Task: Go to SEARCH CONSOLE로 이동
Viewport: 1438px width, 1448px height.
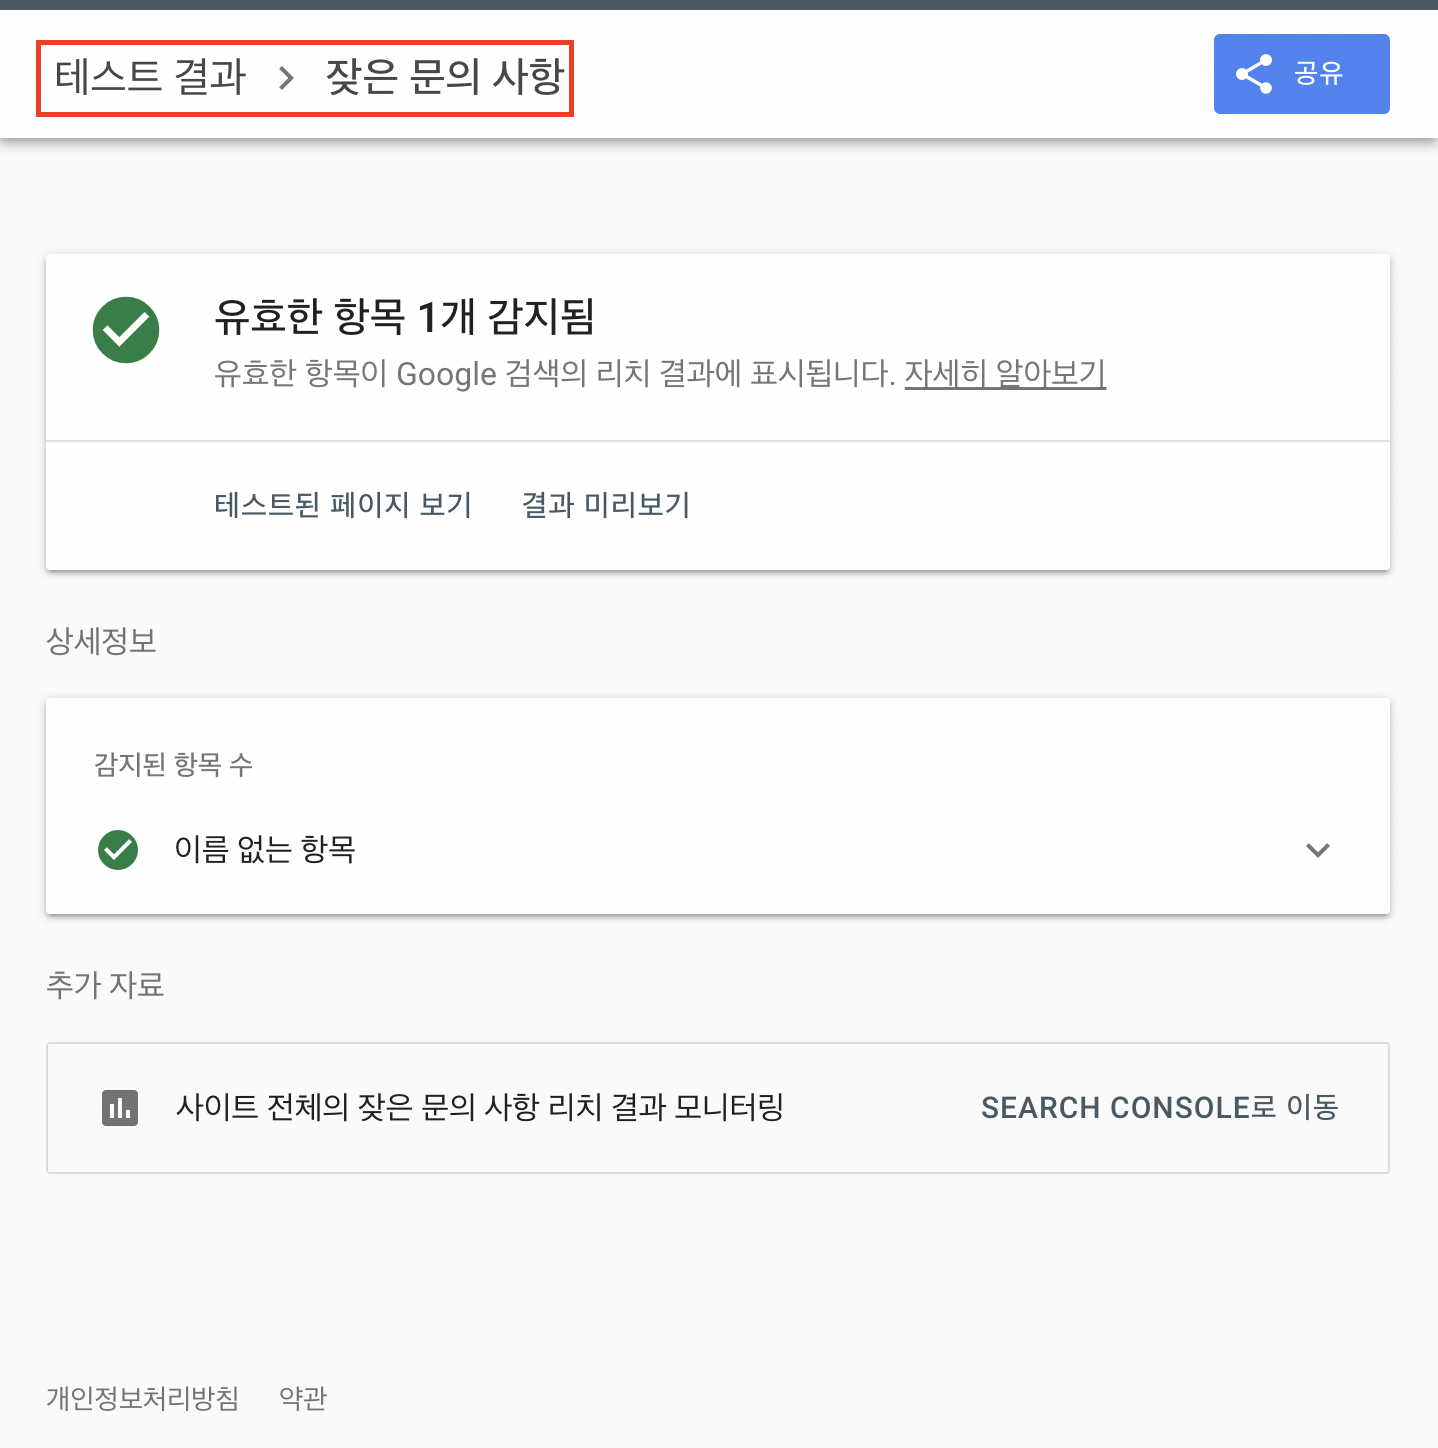Action: point(1159,1108)
